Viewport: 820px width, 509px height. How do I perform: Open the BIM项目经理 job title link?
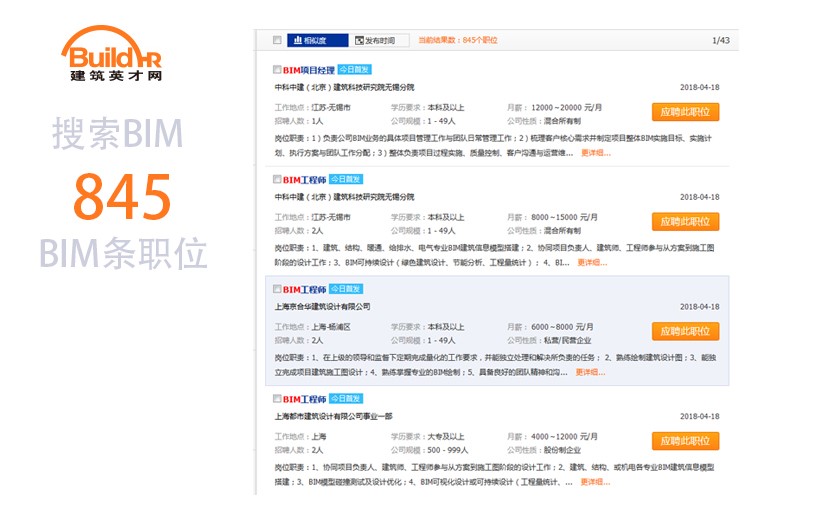click(309, 70)
